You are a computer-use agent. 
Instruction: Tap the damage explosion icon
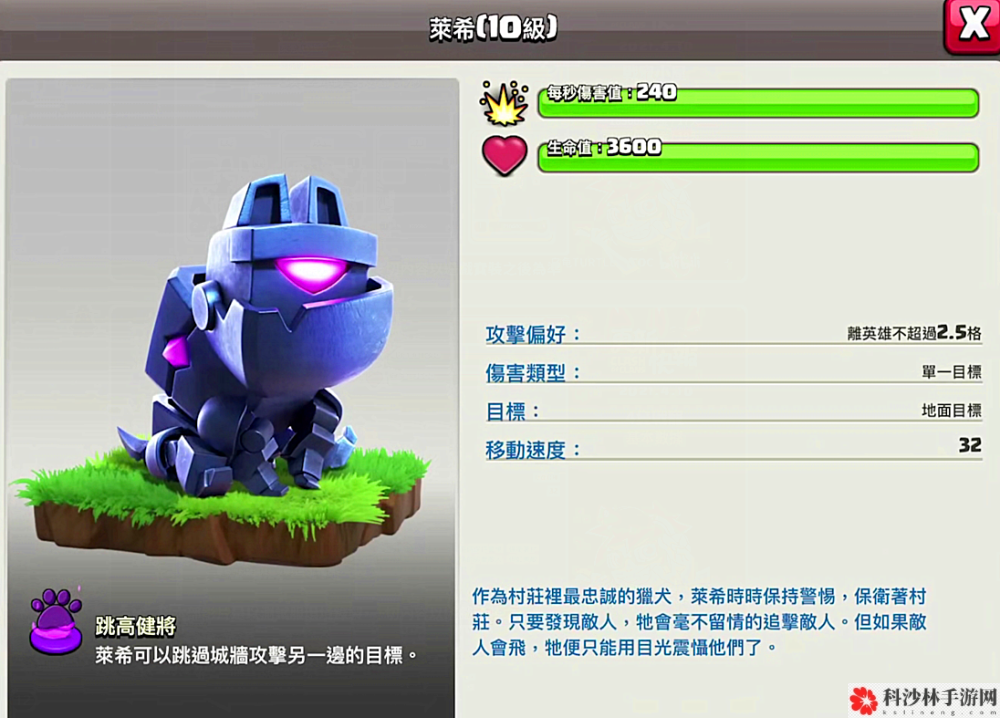point(504,103)
